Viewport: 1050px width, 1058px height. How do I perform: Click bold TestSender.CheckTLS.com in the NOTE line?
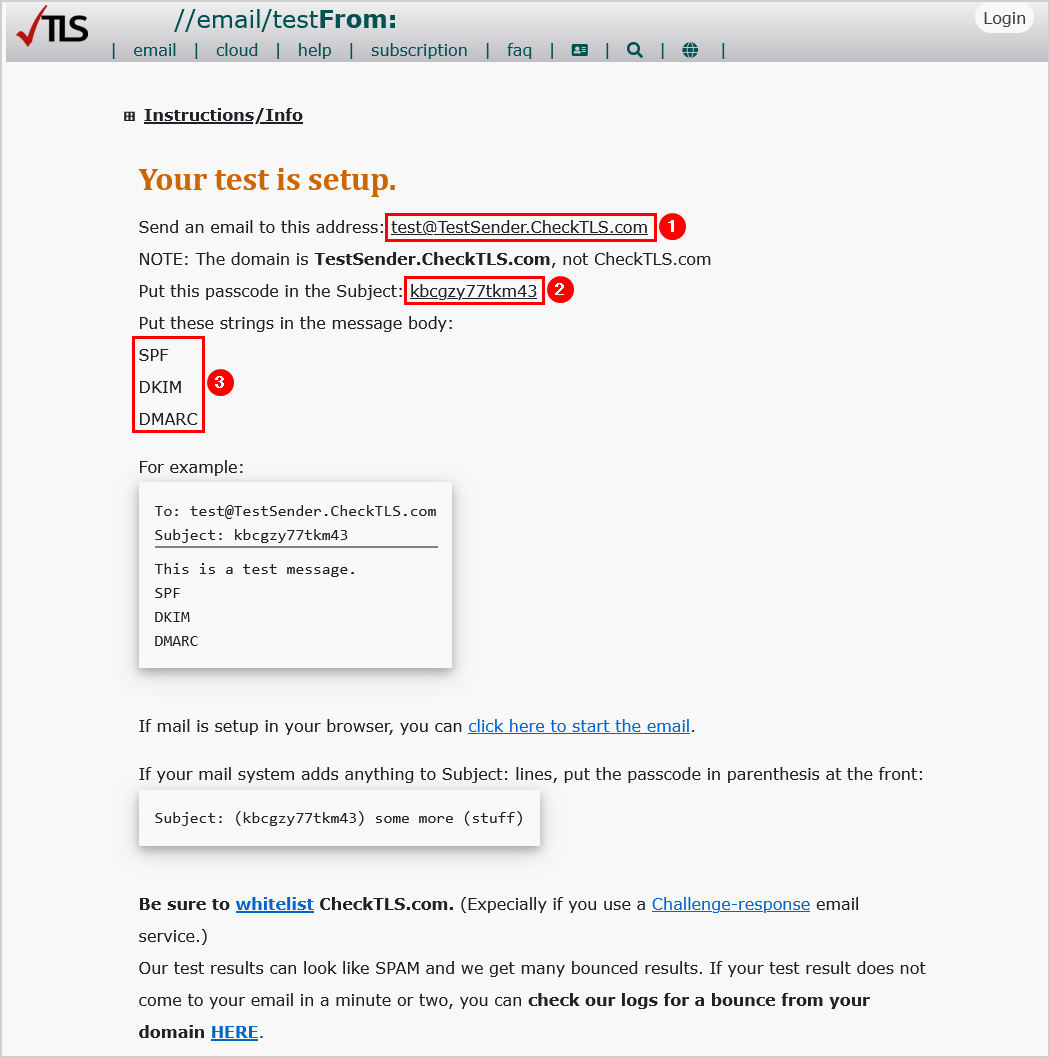tap(432, 259)
